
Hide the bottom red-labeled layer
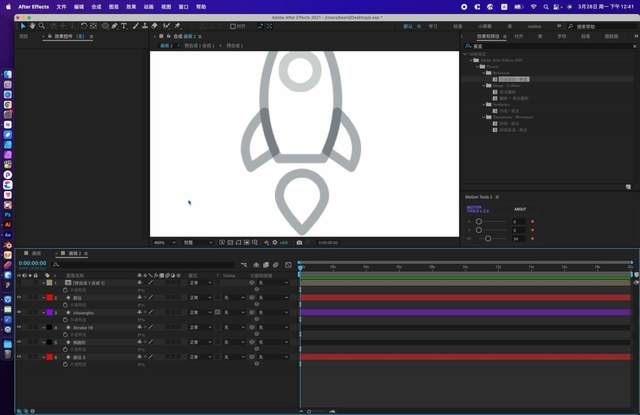click(x=19, y=357)
